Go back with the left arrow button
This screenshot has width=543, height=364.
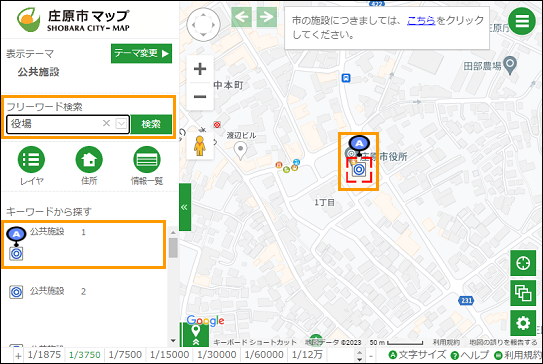[241, 17]
